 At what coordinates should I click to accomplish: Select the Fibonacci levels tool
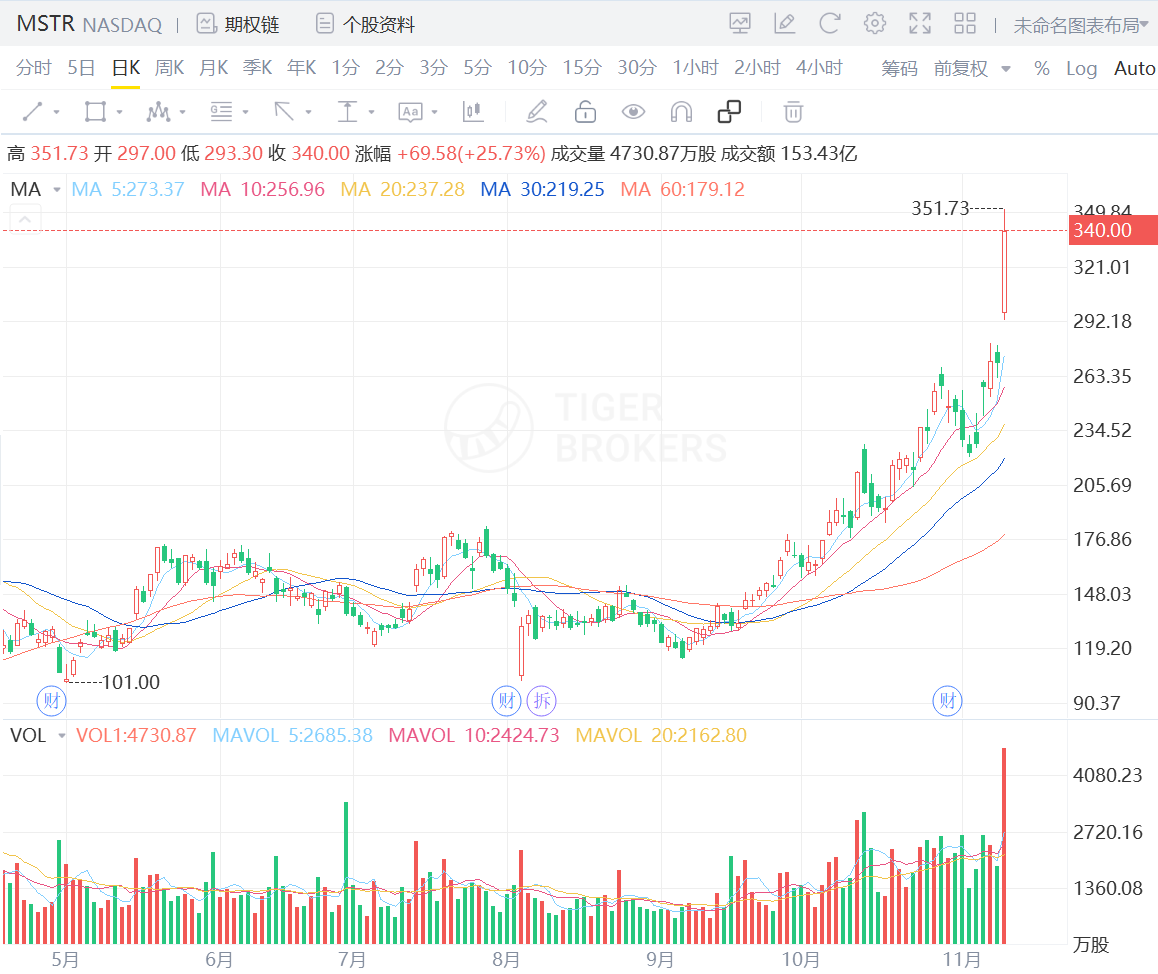[221, 112]
